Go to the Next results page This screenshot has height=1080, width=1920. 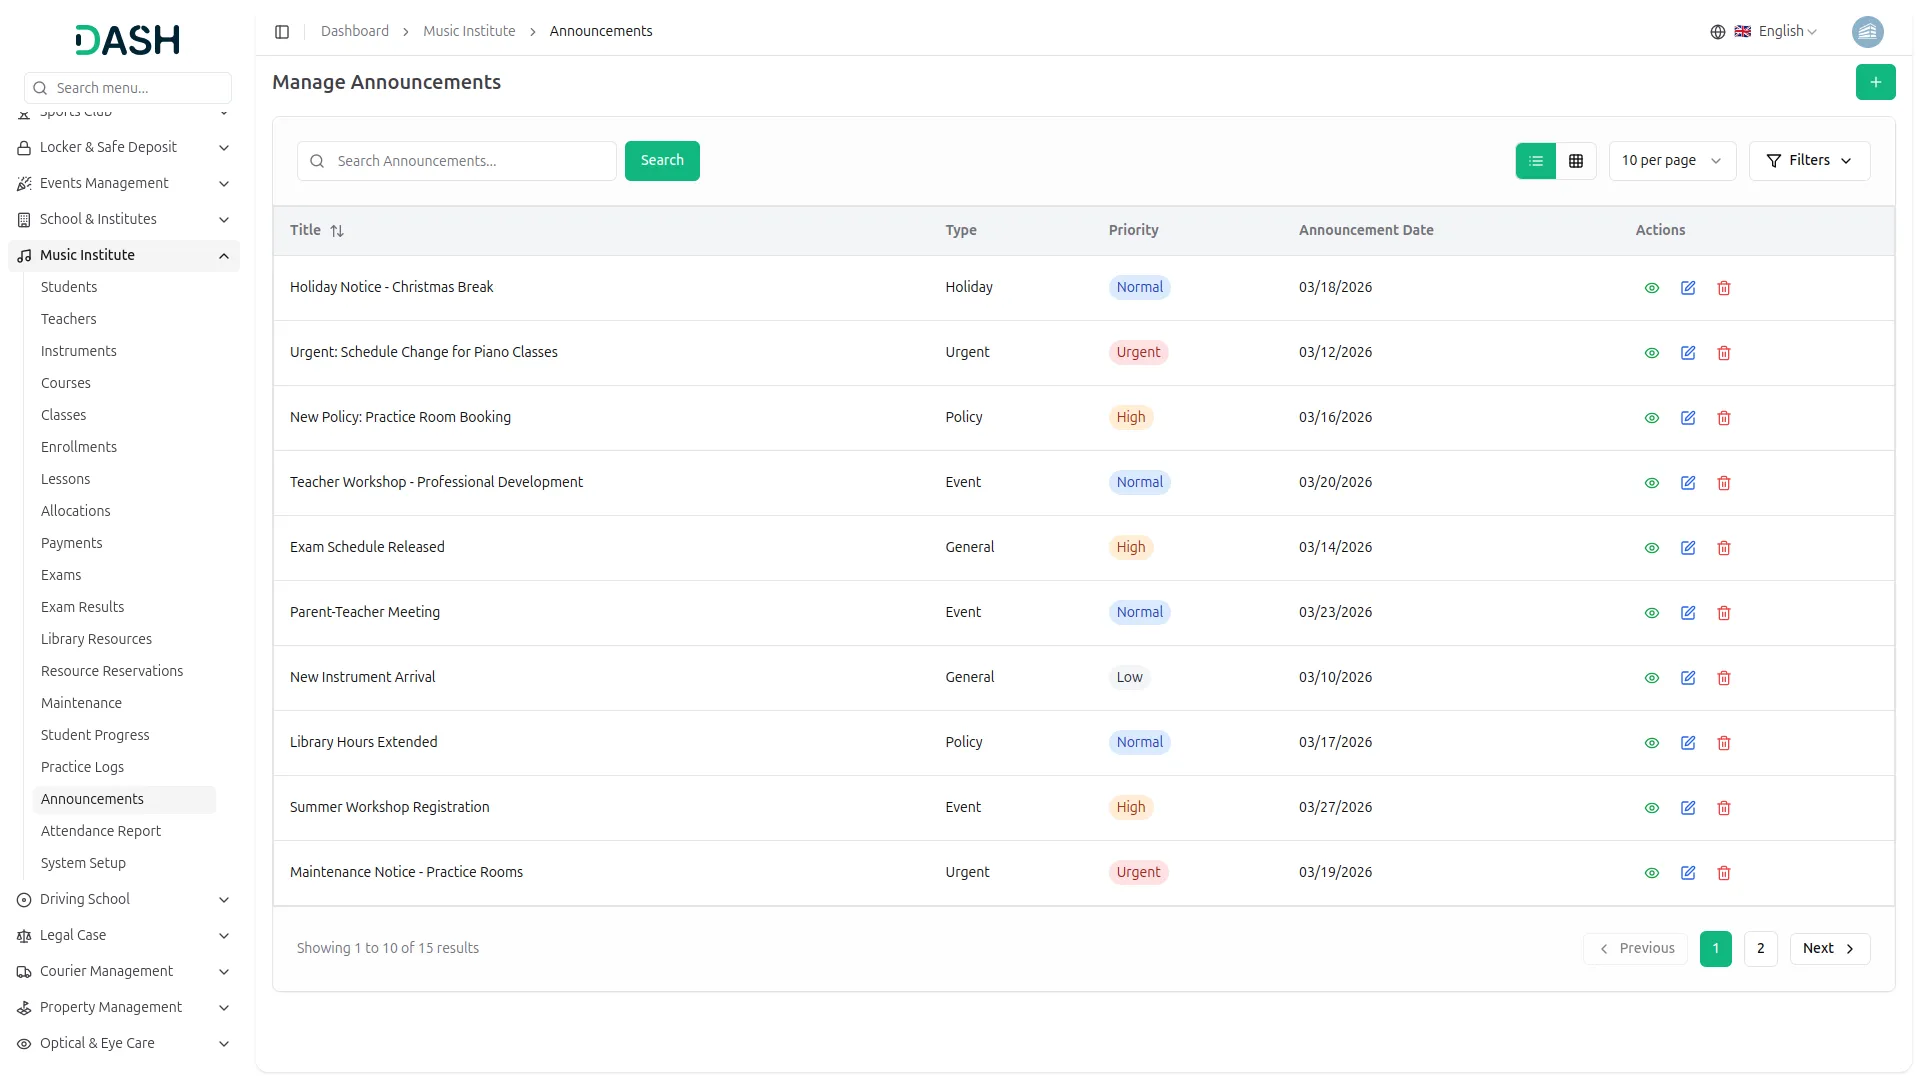[x=1828, y=948]
